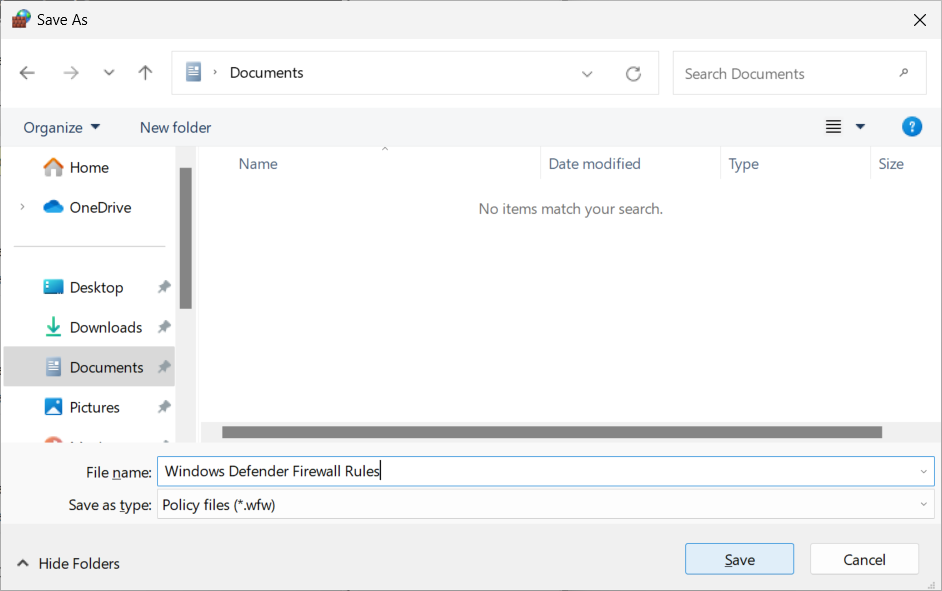The width and height of the screenshot is (942, 591).
Task: Click the search magnifier icon
Action: tap(904, 73)
